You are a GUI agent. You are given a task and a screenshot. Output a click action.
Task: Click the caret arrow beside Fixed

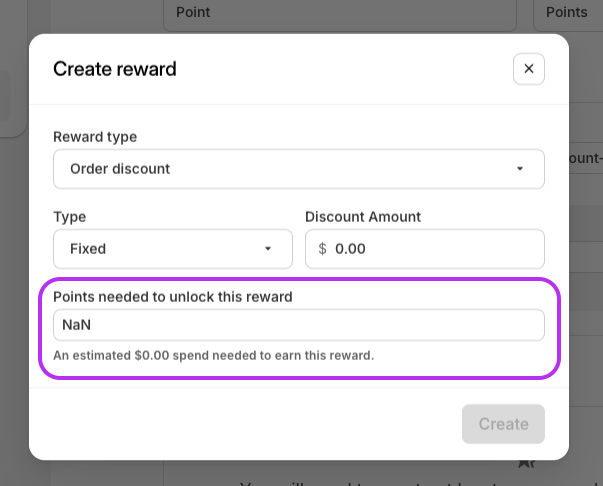267,249
